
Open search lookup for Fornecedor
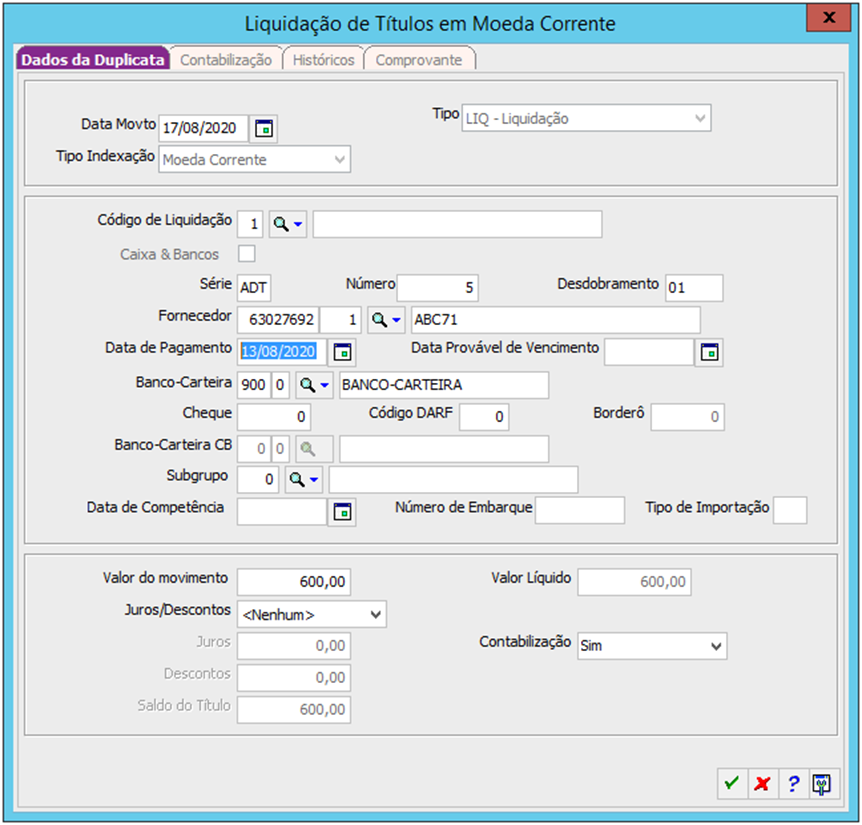pyautogui.click(x=386, y=320)
